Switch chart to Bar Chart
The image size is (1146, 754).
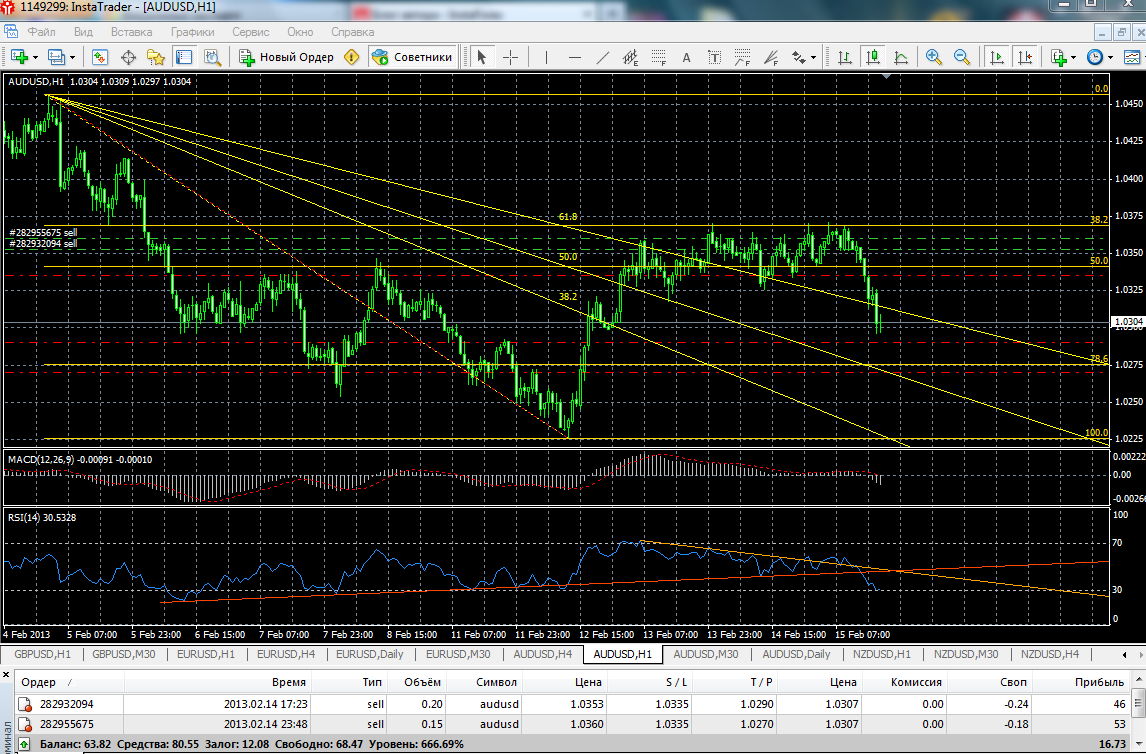pyautogui.click(x=844, y=57)
